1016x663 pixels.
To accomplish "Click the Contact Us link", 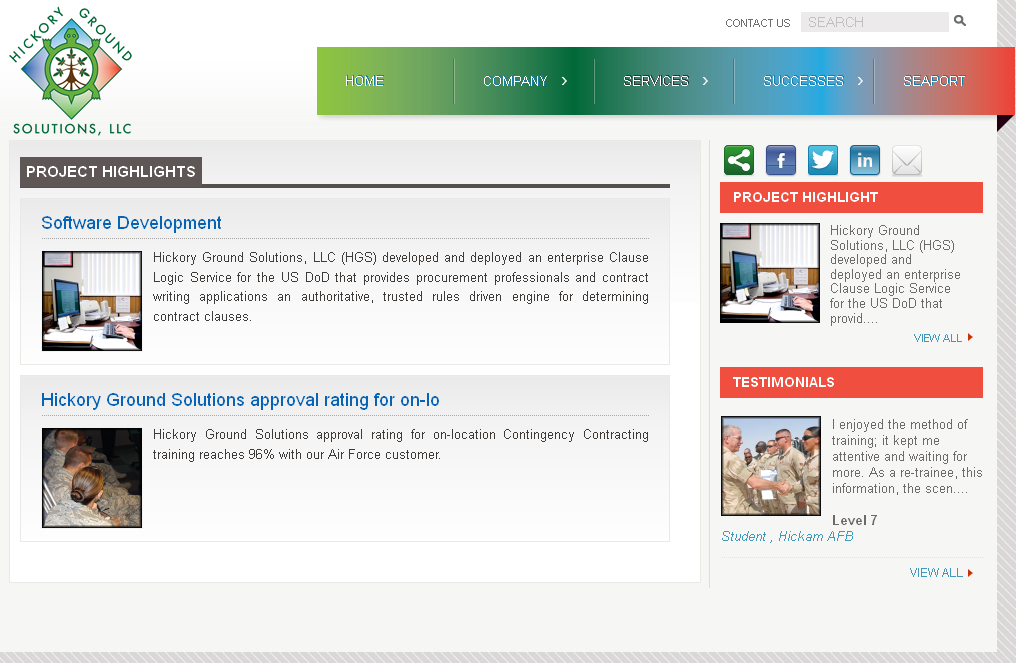I will pyautogui.click(x=757, y=23).
